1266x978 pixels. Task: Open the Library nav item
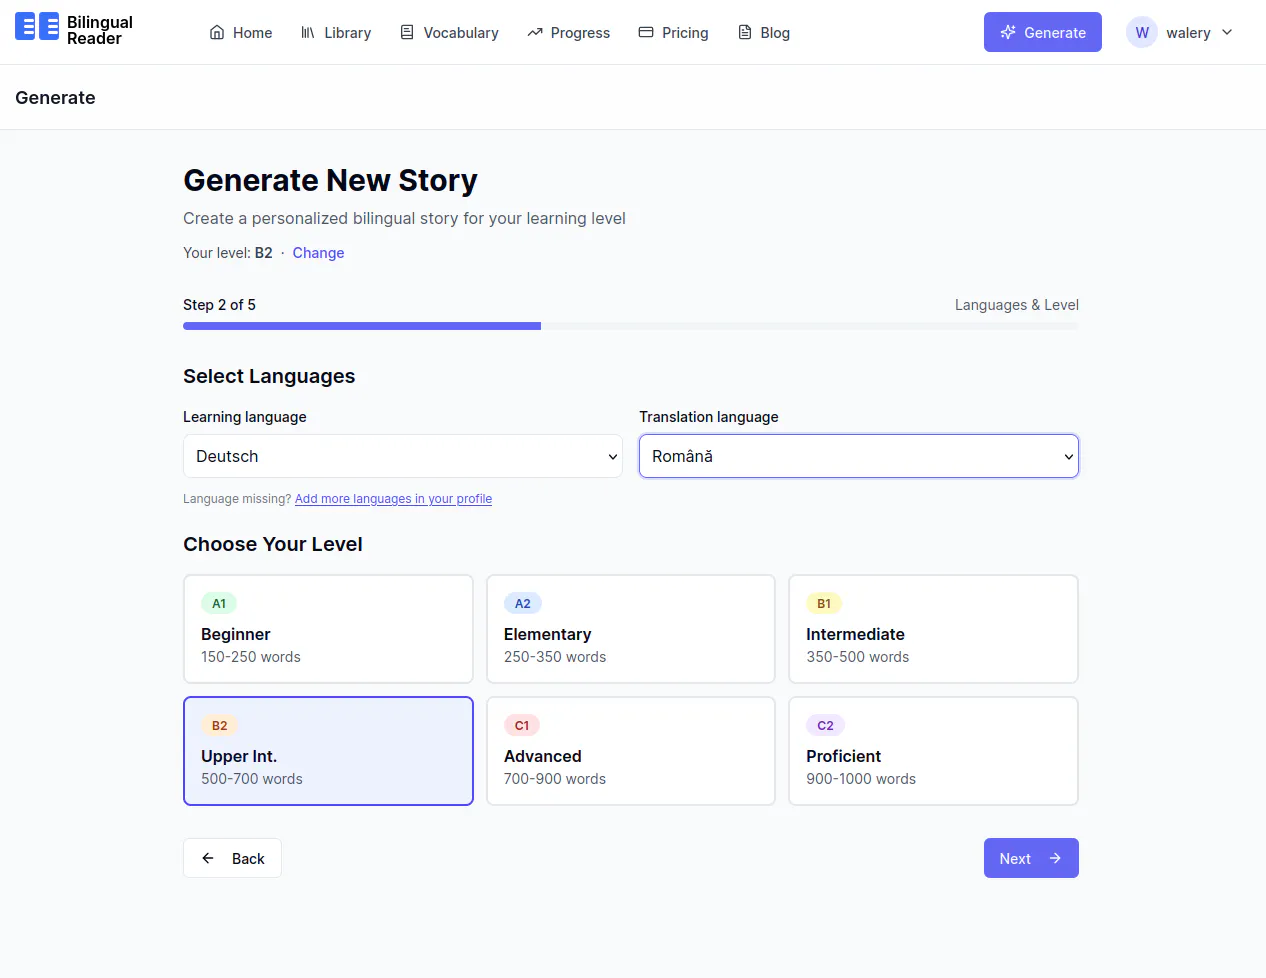(x=336, y=32)
